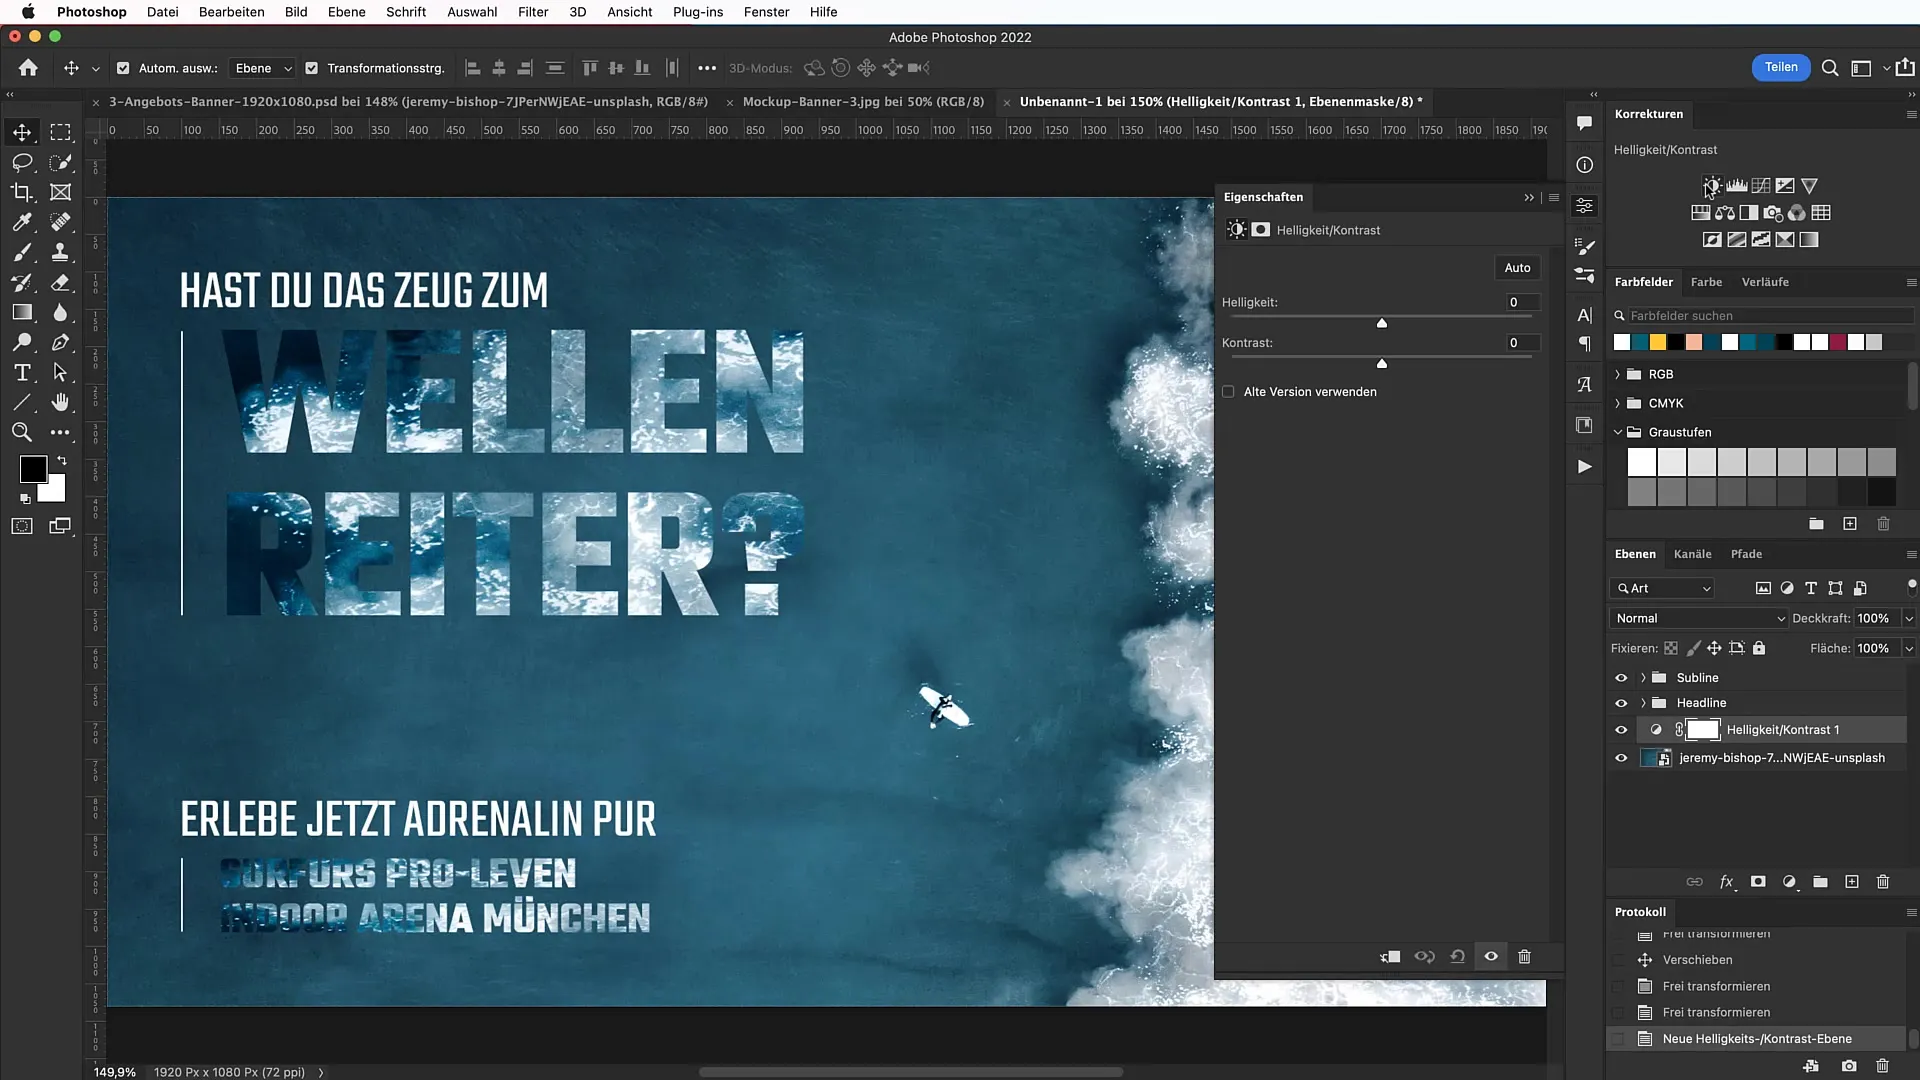The width and height of the screenshot is (1920, 1080).
Task: Delete layer using Ebenen panel trash icon
Action: [1883, 882]
